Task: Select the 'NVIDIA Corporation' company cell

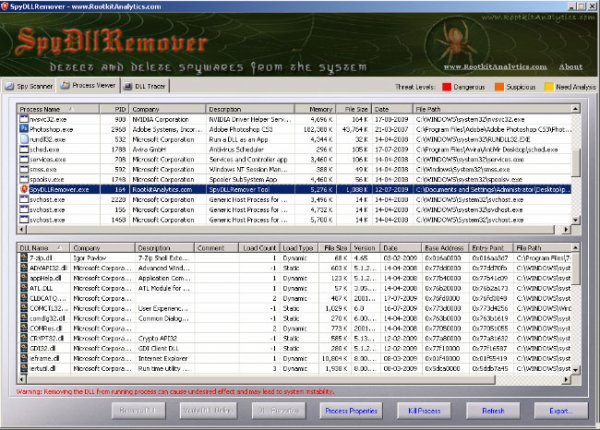Action: point(167,119)
